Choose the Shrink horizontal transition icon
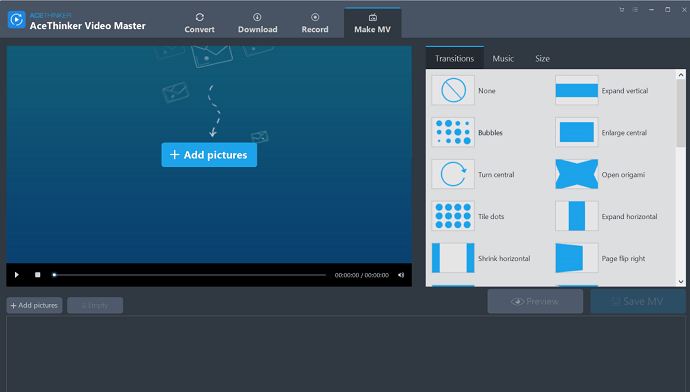This screenshot has height=392, width=690. (453, 258)
